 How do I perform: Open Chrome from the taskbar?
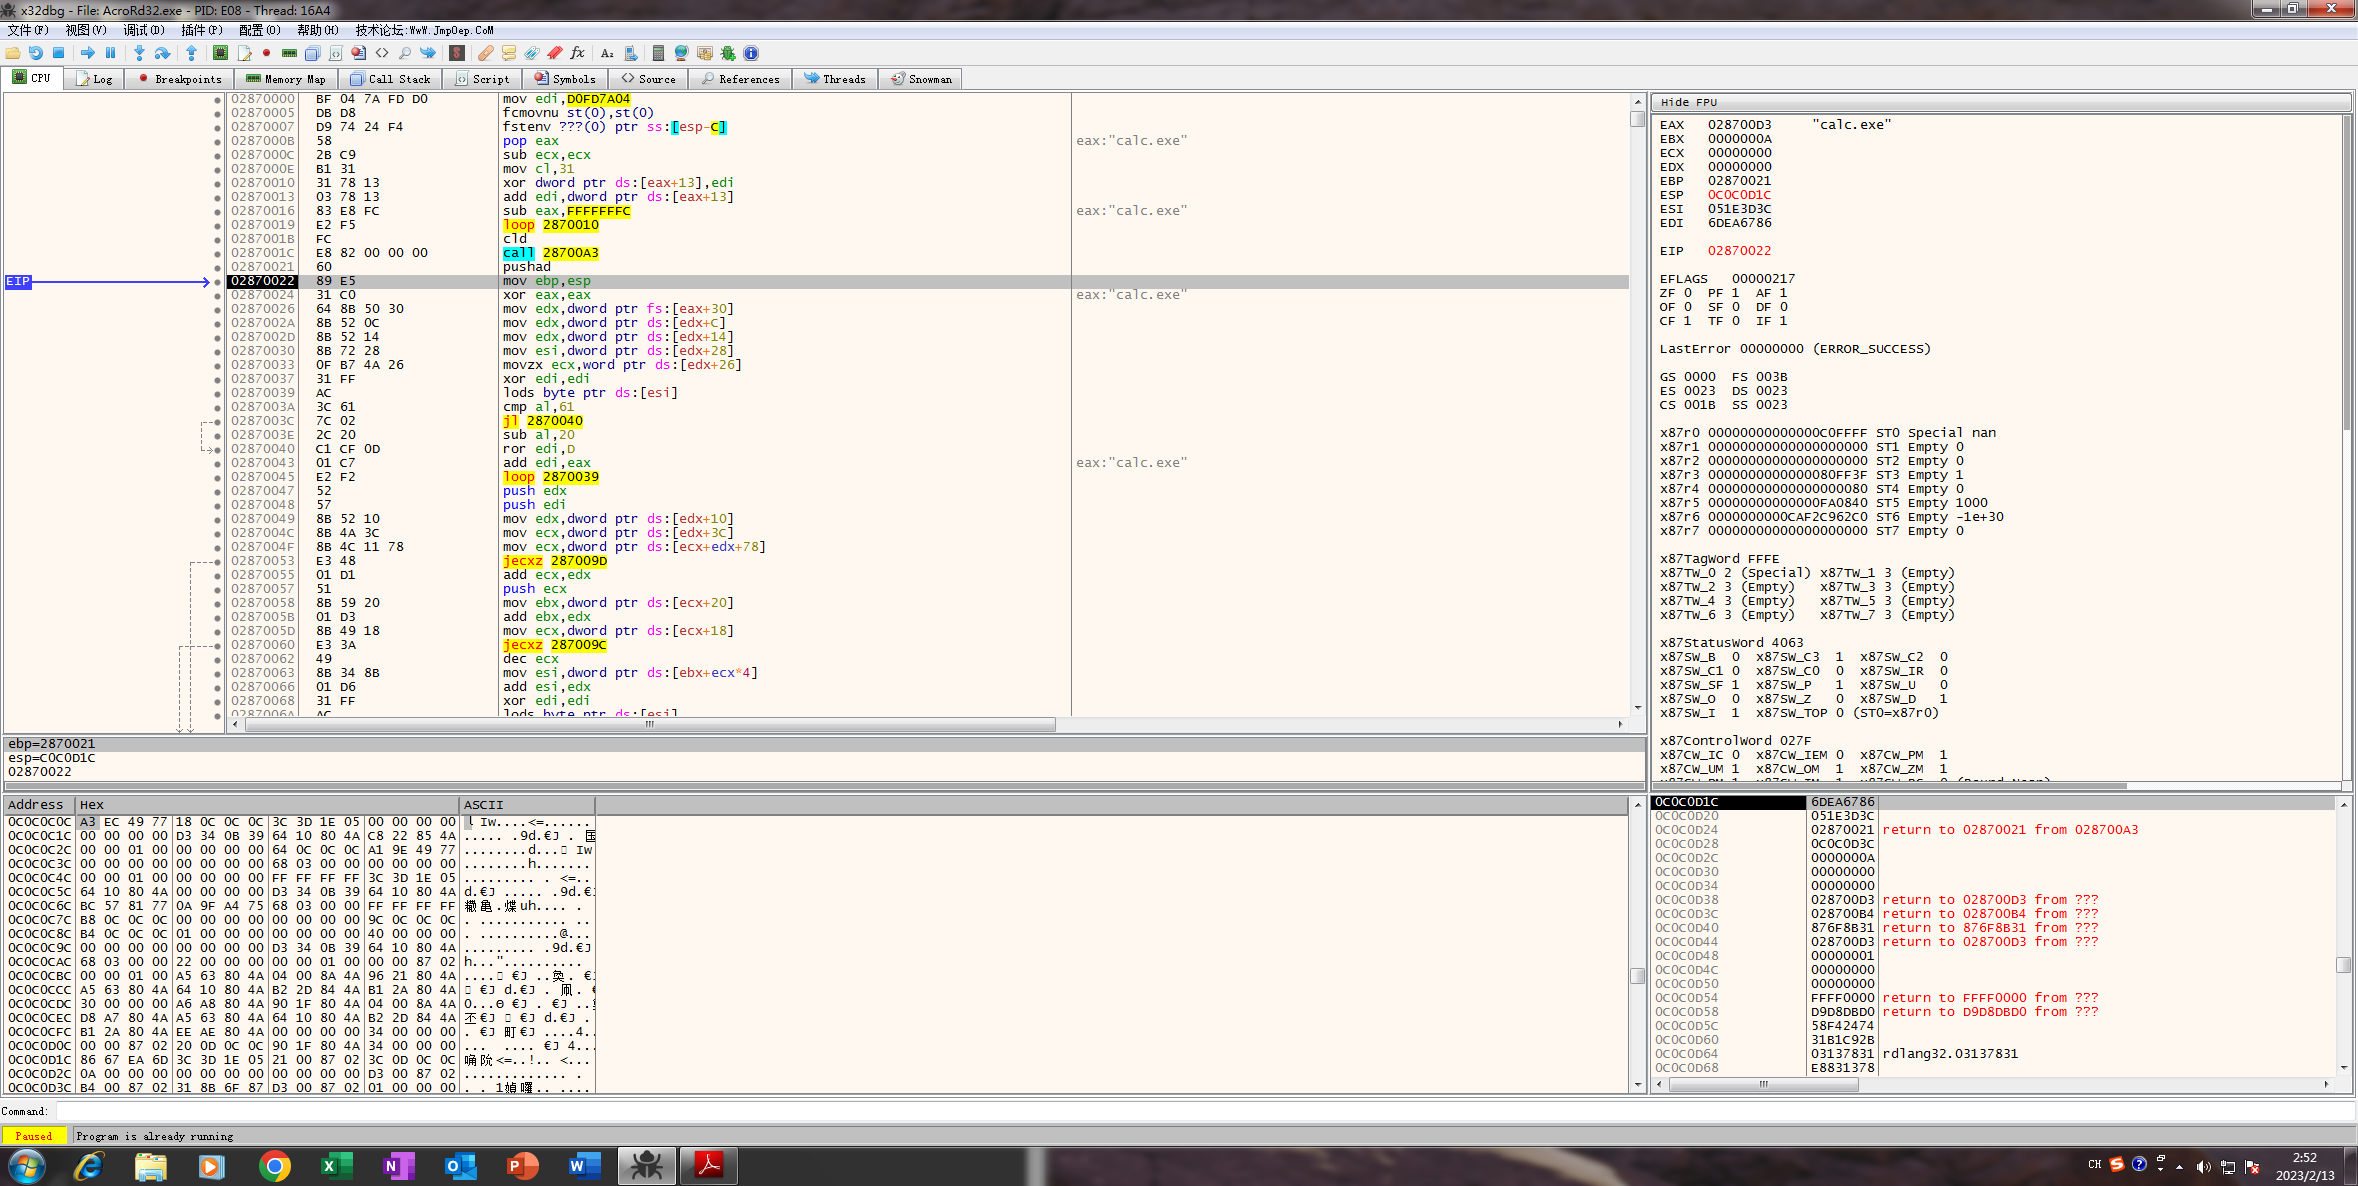click(274, 1166)
